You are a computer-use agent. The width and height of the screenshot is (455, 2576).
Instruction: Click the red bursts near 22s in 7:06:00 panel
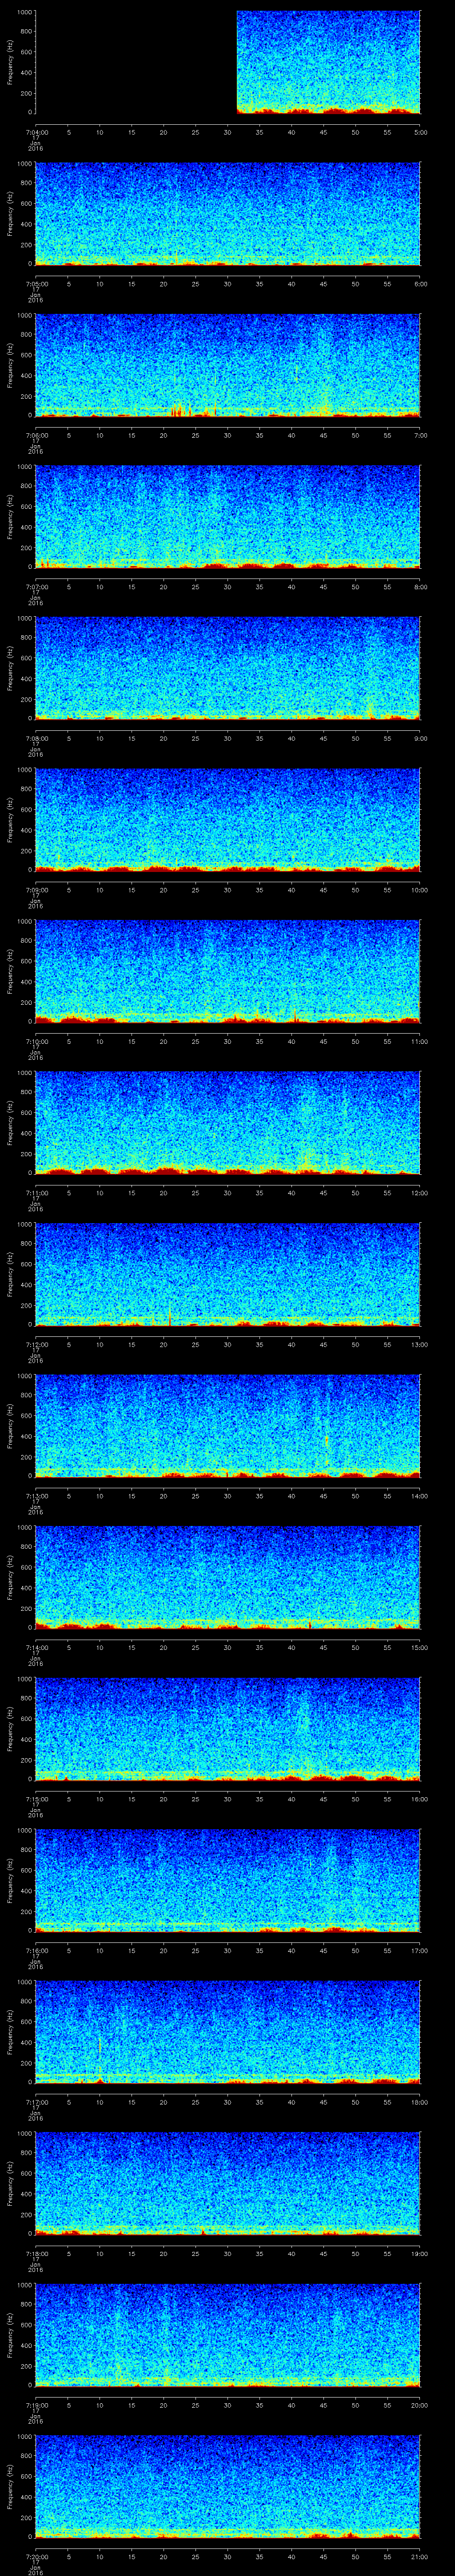point(178,409)
